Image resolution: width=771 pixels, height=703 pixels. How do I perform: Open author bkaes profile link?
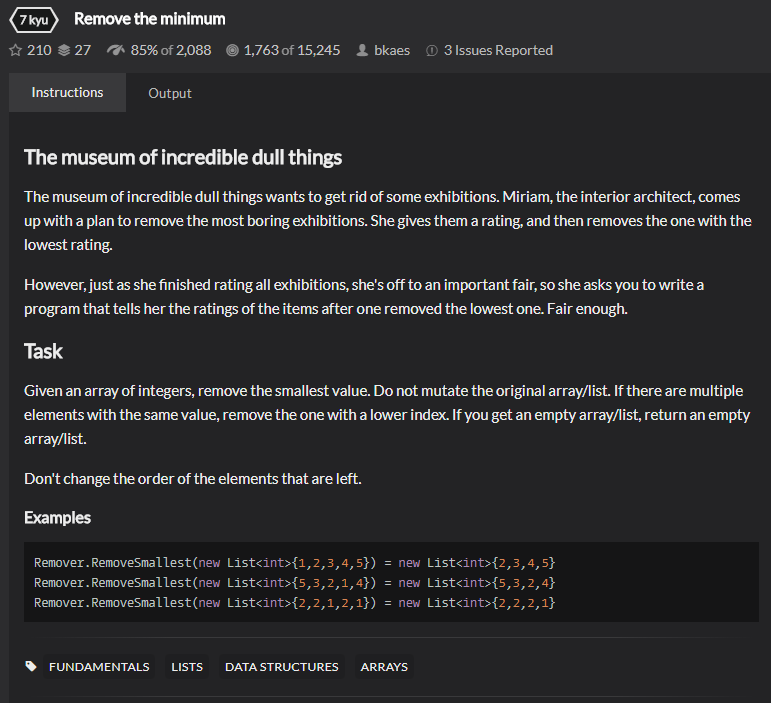pos(392,50)
